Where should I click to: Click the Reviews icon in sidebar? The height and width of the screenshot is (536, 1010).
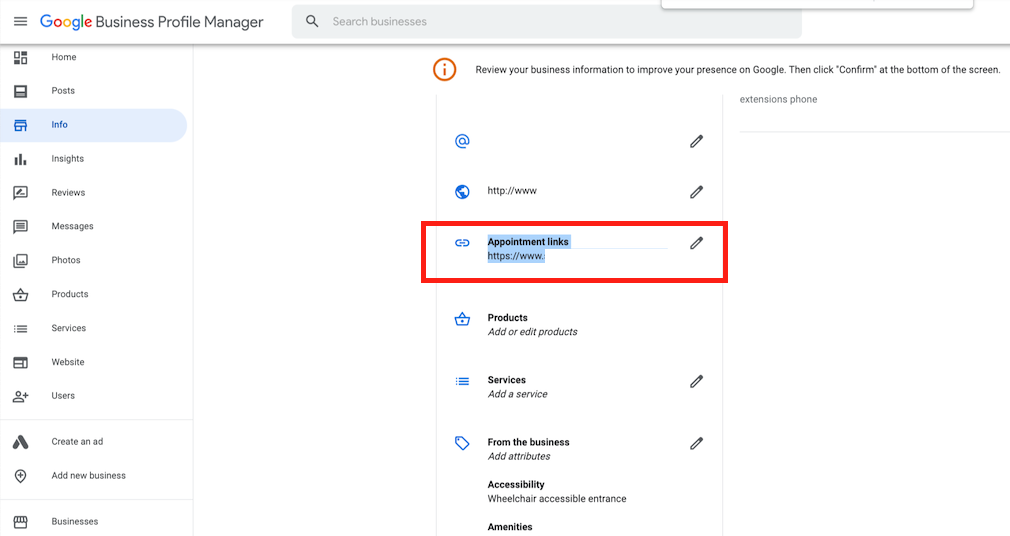[x=21, y=193]
